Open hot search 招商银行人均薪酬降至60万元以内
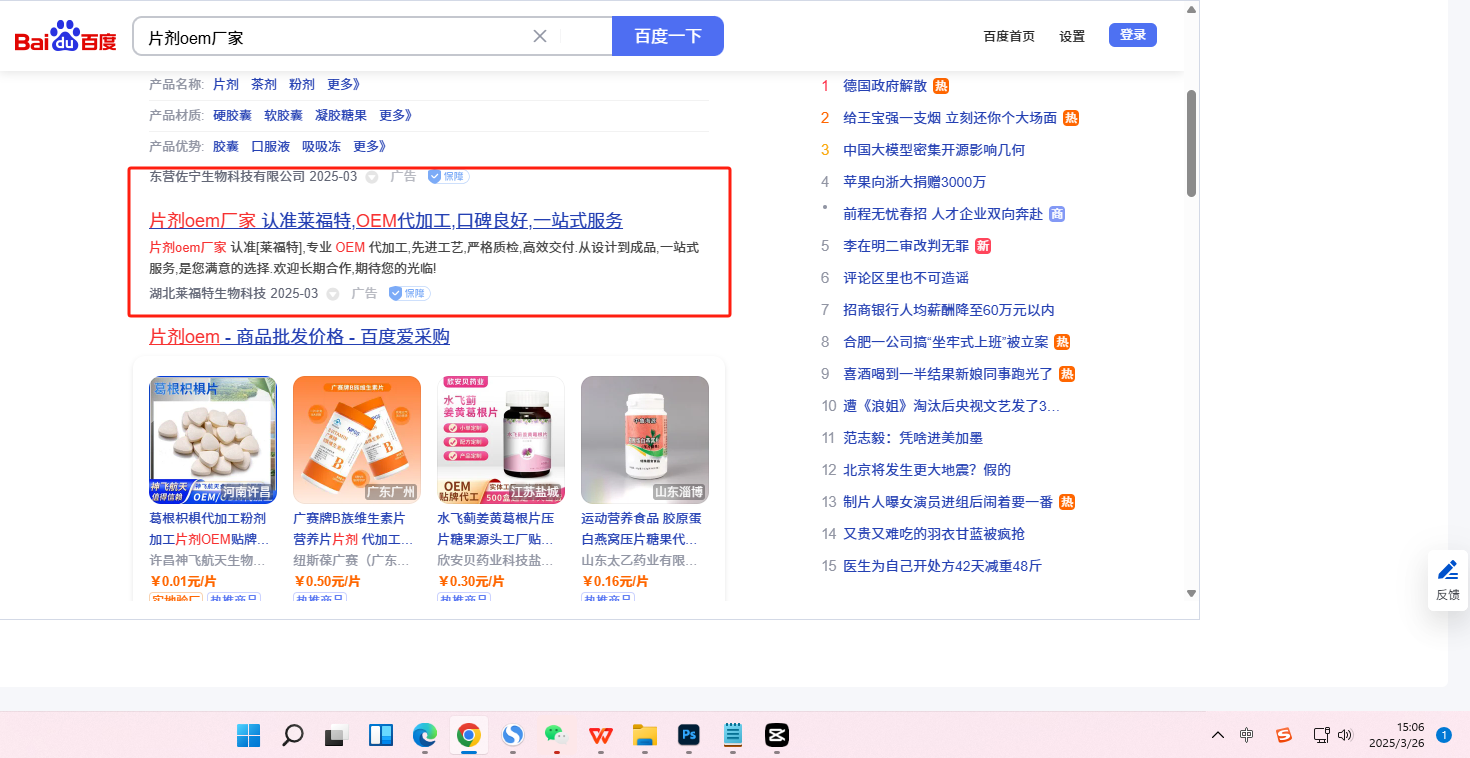This screenshot has height=758, width=1470. pyautogui.click(x=949, y=310)
